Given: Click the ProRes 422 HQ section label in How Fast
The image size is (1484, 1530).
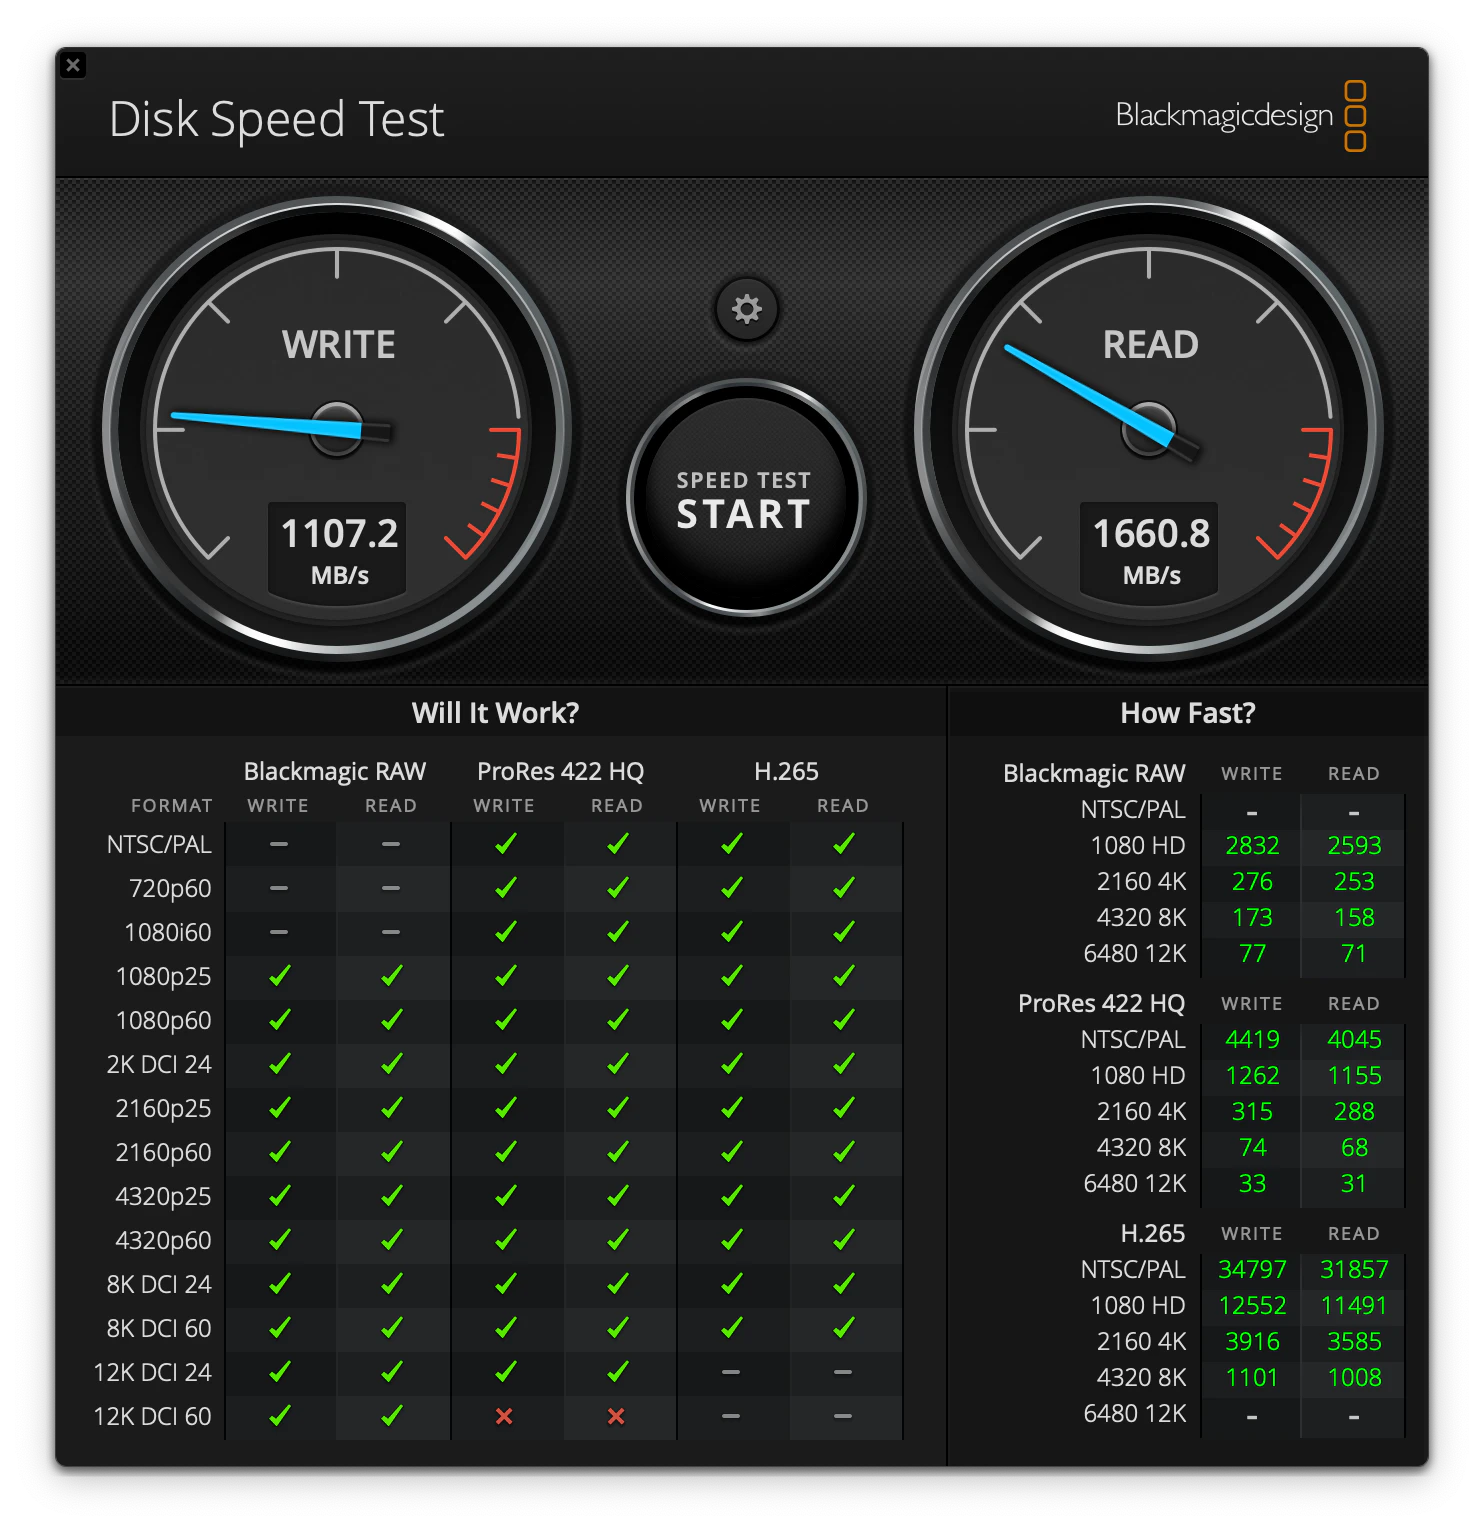Looking at the screenshot, I should pyautogui.click(x=1101, y=1004).
